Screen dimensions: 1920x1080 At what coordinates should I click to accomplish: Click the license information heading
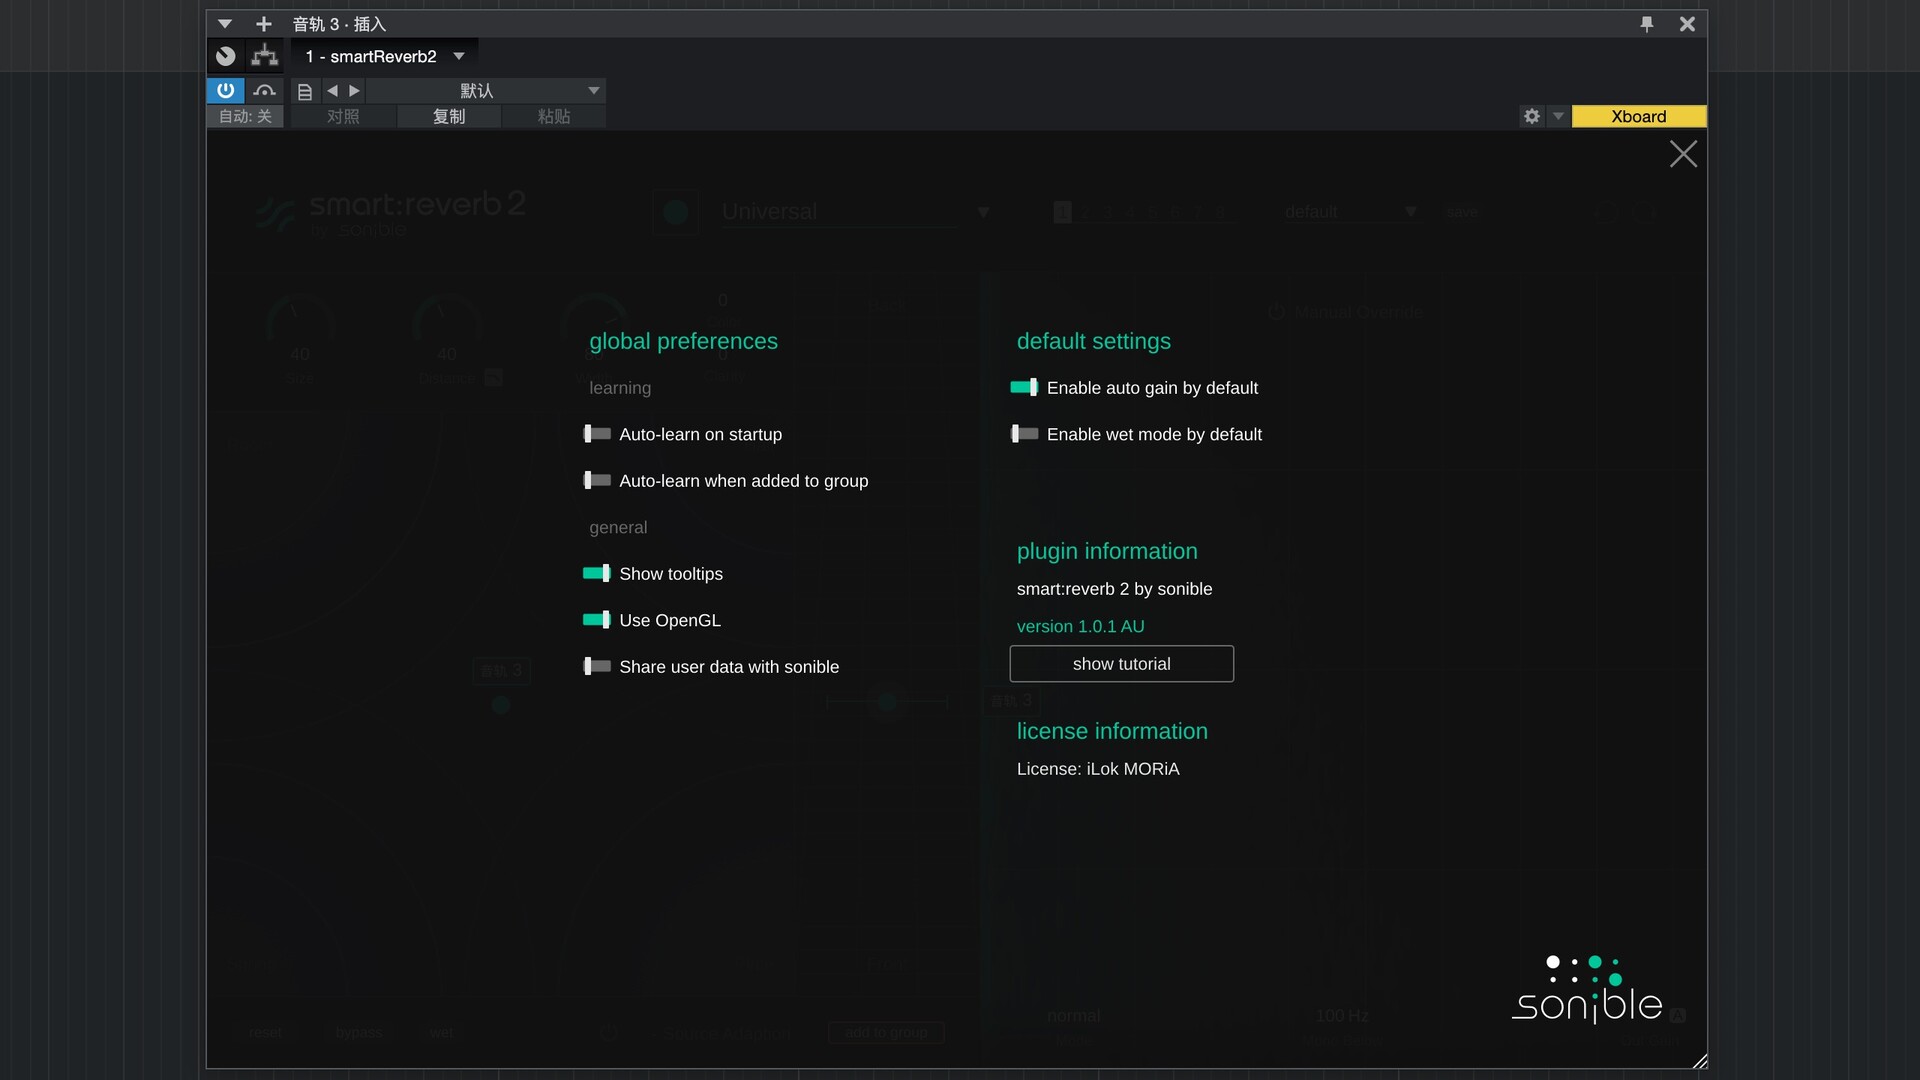[x=1112, y=732]
